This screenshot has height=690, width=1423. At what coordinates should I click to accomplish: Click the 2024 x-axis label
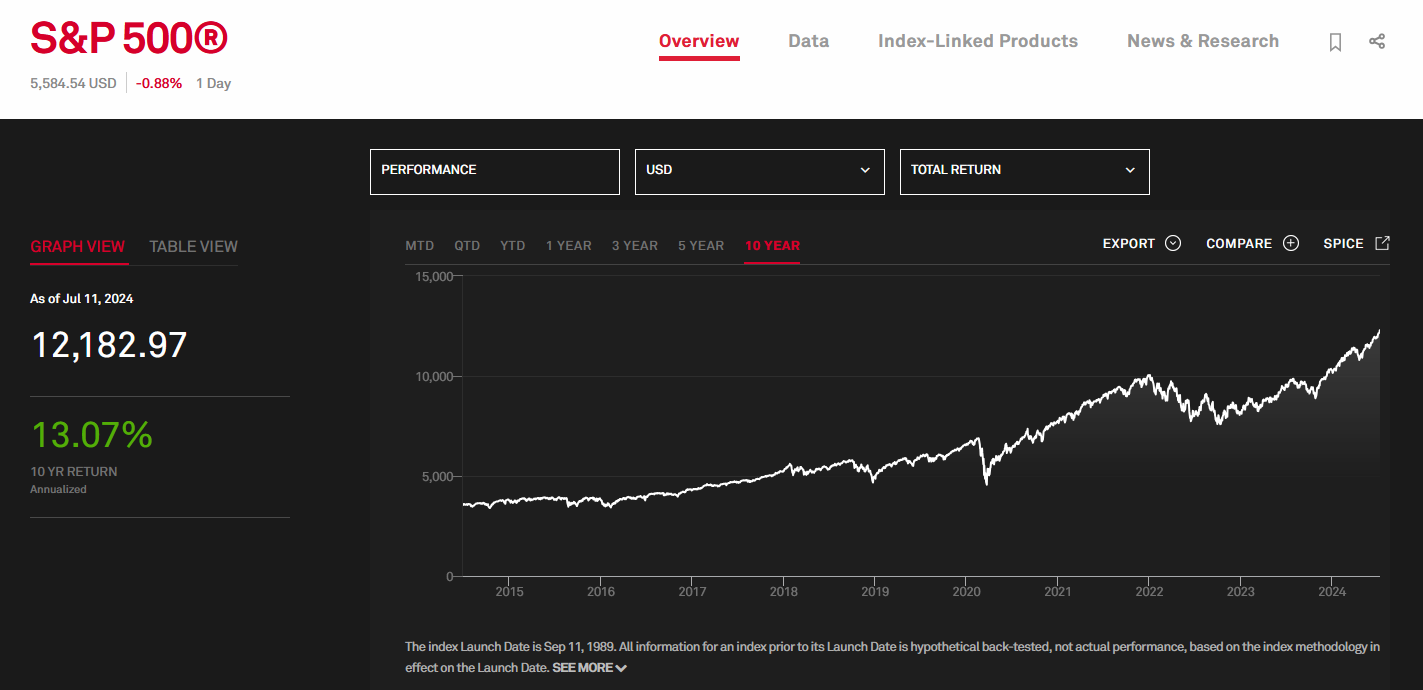(1332, 591)
